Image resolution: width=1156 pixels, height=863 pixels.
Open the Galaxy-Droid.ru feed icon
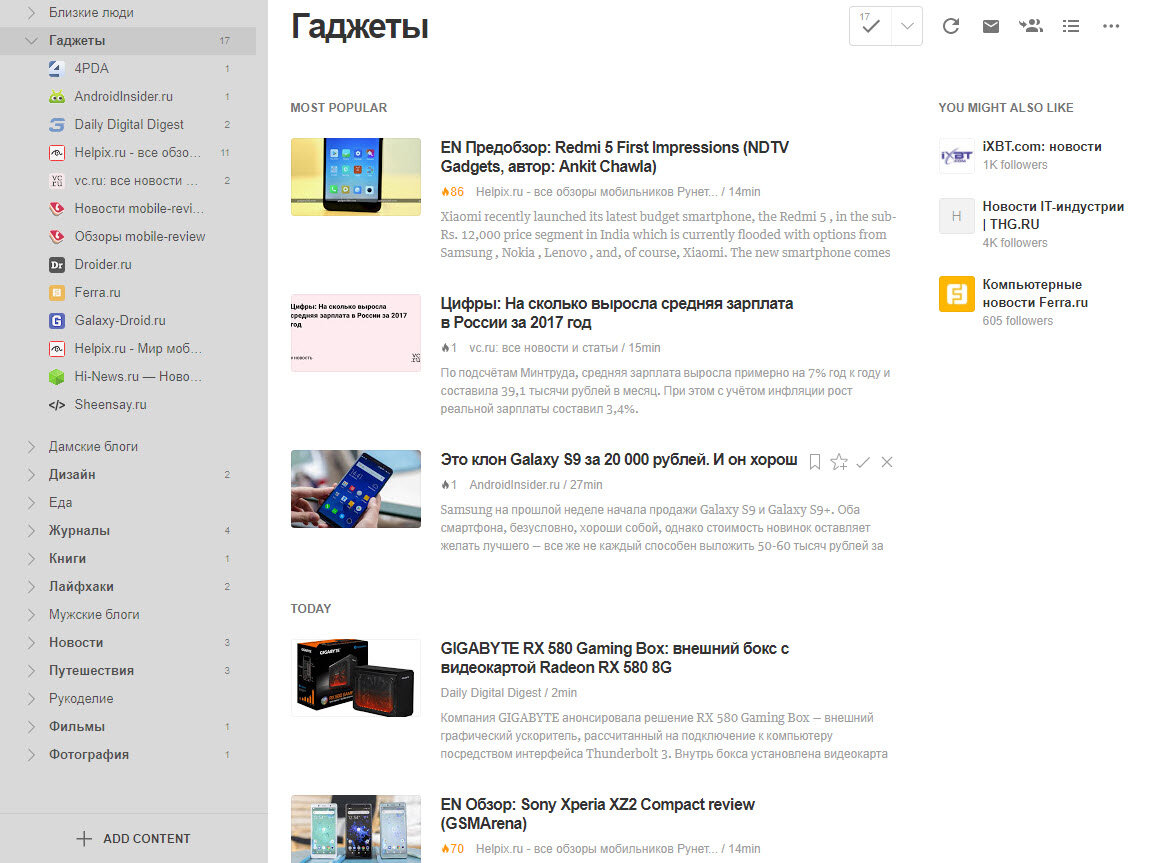click(57, 321)
